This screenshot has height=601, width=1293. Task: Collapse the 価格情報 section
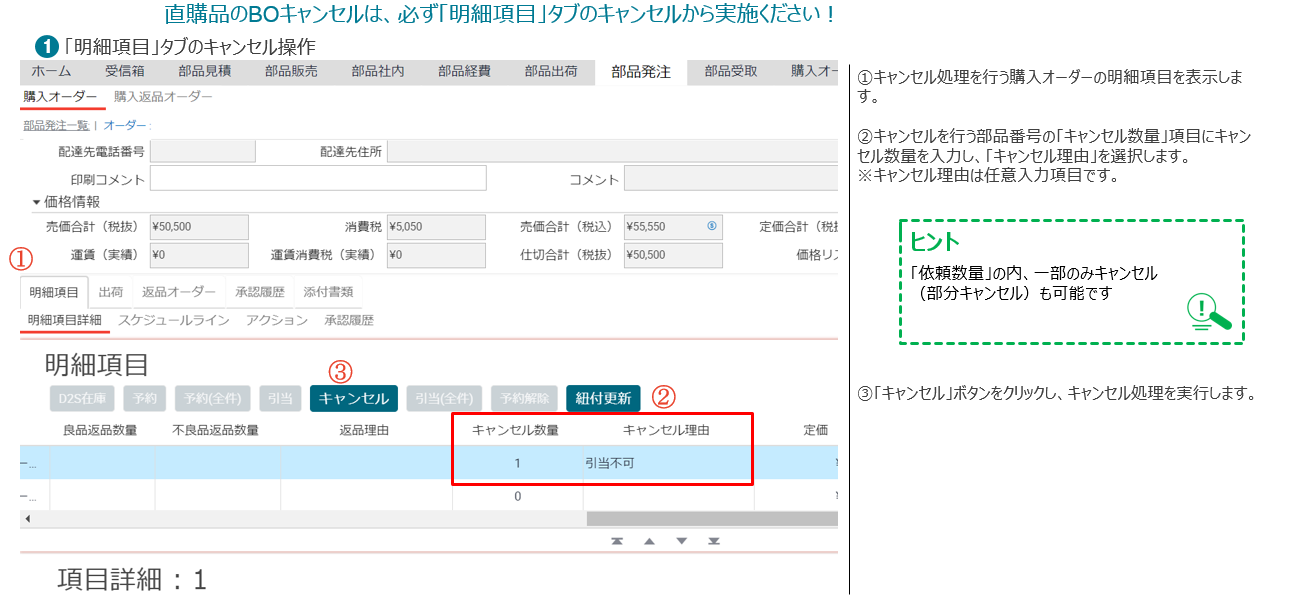(37, 202)
